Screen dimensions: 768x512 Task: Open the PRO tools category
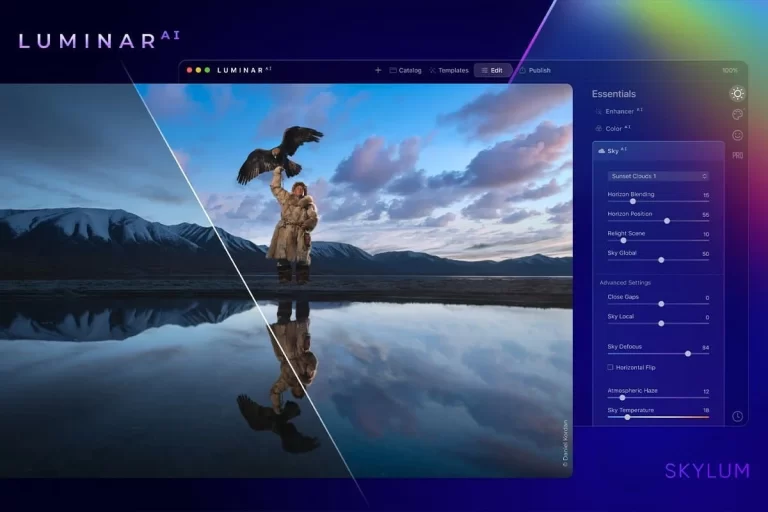tap(738, 155)
